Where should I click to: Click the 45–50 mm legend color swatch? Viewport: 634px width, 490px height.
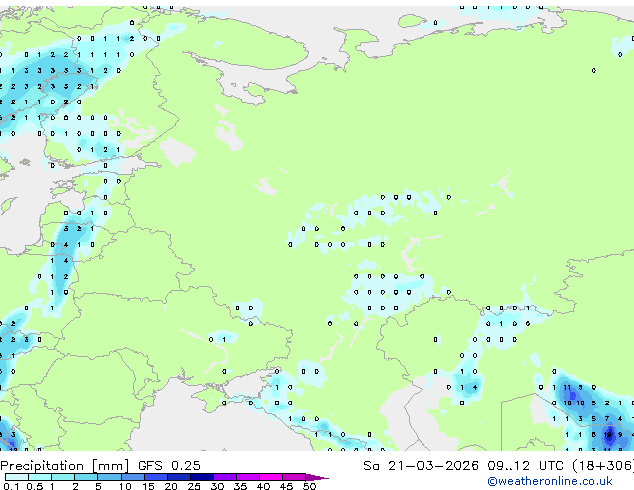point(294,477)
